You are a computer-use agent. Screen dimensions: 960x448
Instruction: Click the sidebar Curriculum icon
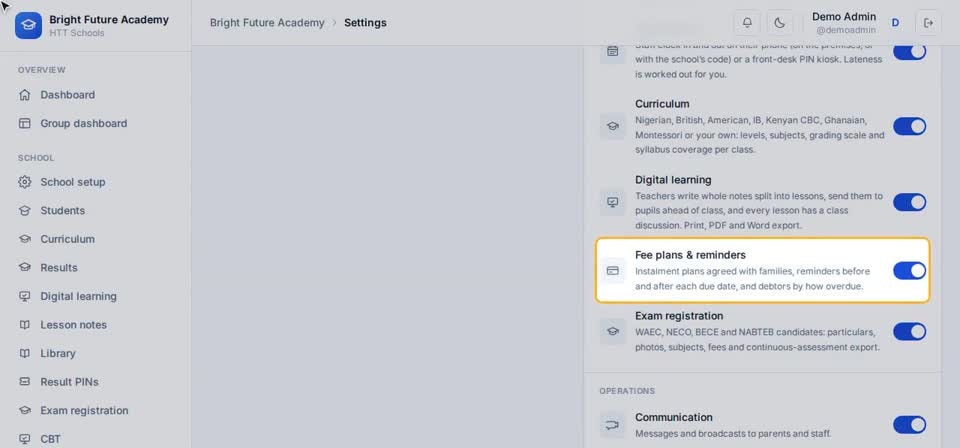point(24,239)
